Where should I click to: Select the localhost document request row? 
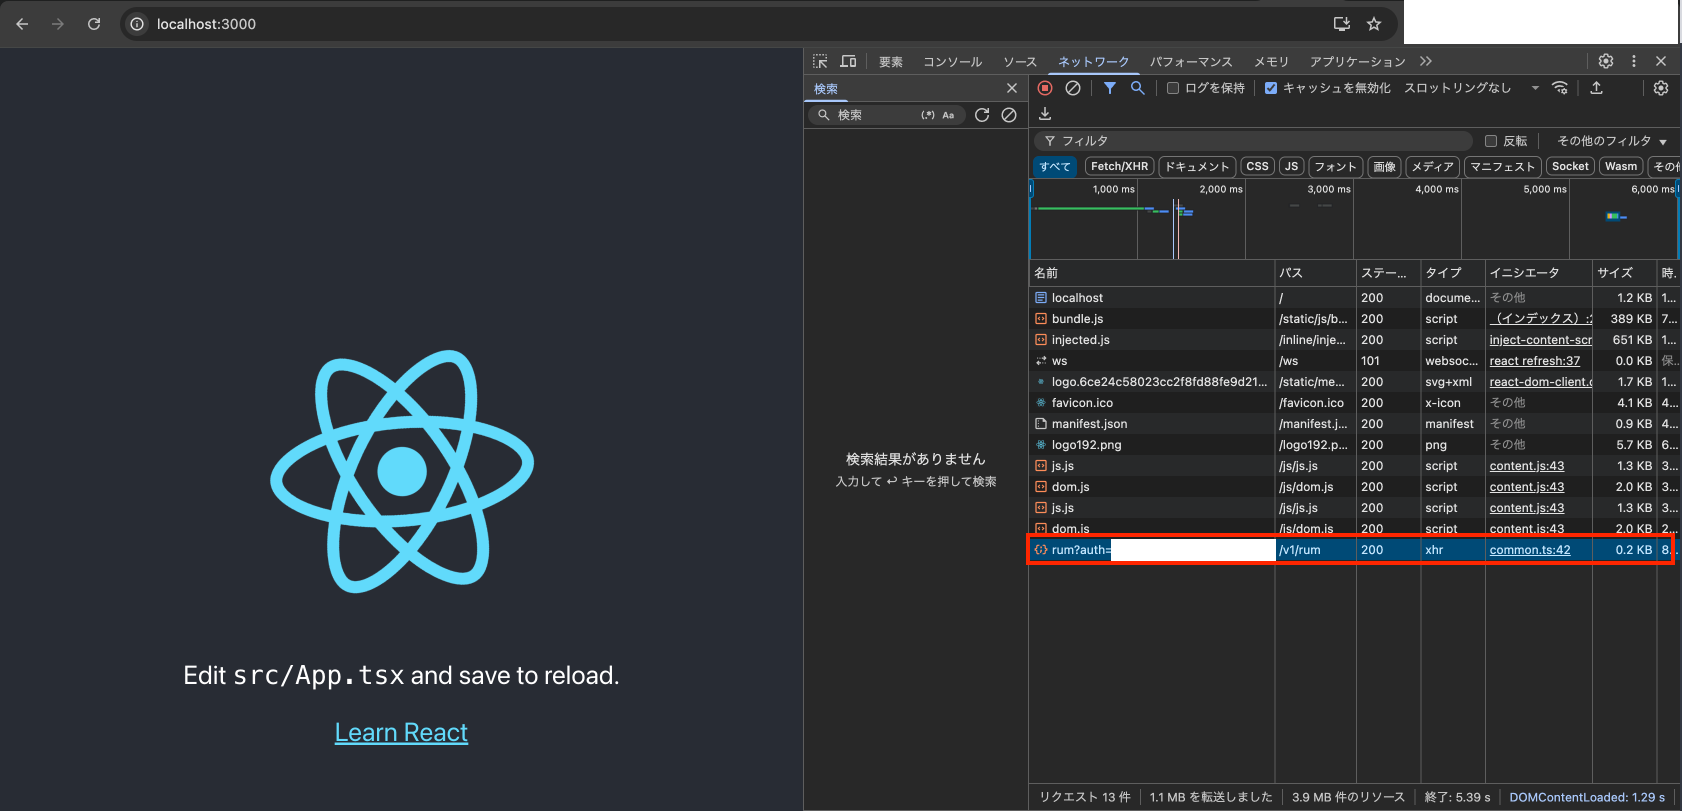pyautogui.click(x=1353, y=298)
